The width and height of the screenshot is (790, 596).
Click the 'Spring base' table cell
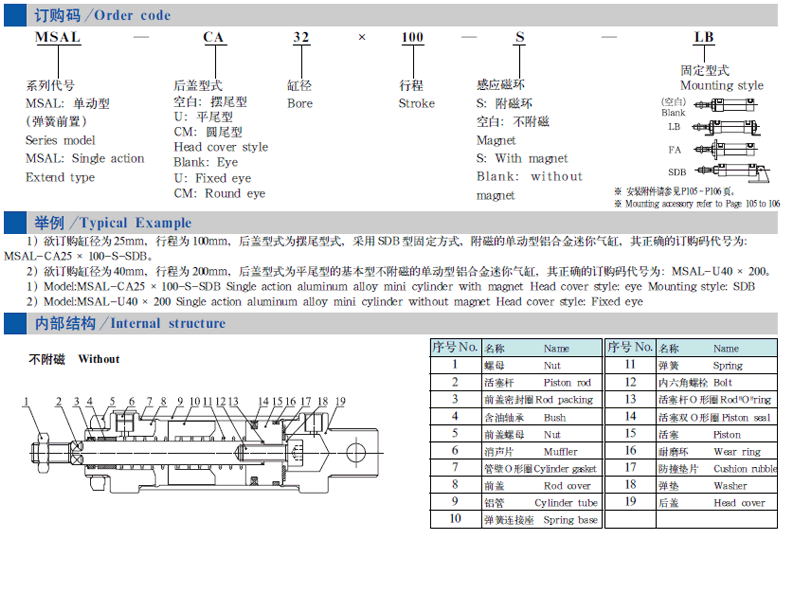click(542, 520)
